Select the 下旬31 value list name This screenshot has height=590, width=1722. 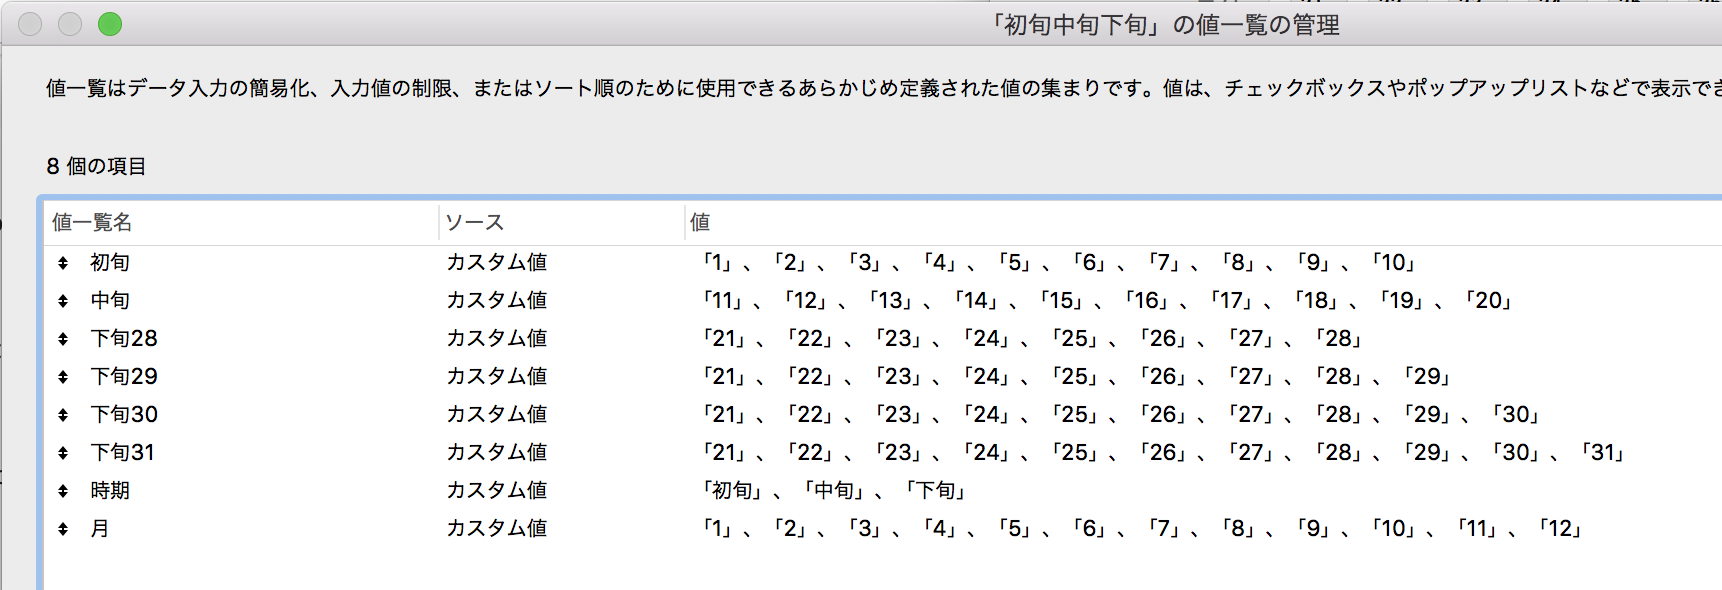click(123, 452)
